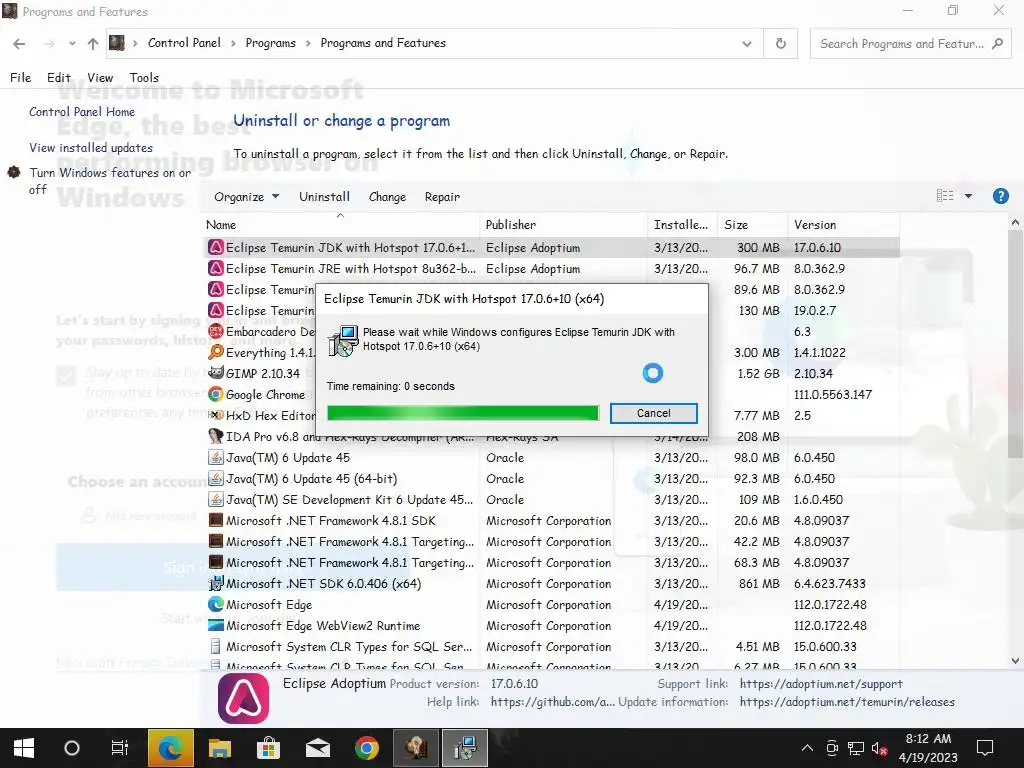Click the installer icon in the dialog
1024x768 pixels.
pos(343,341)
